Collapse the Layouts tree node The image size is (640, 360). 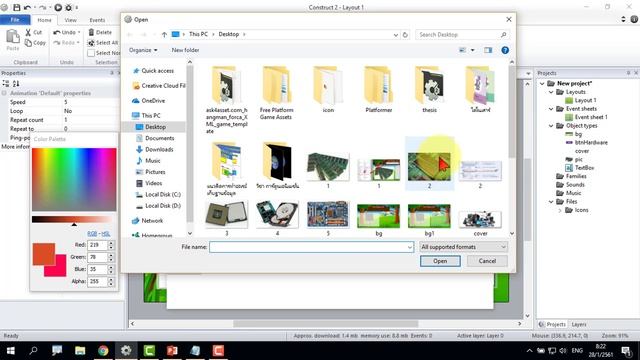[x=551, y=92]
